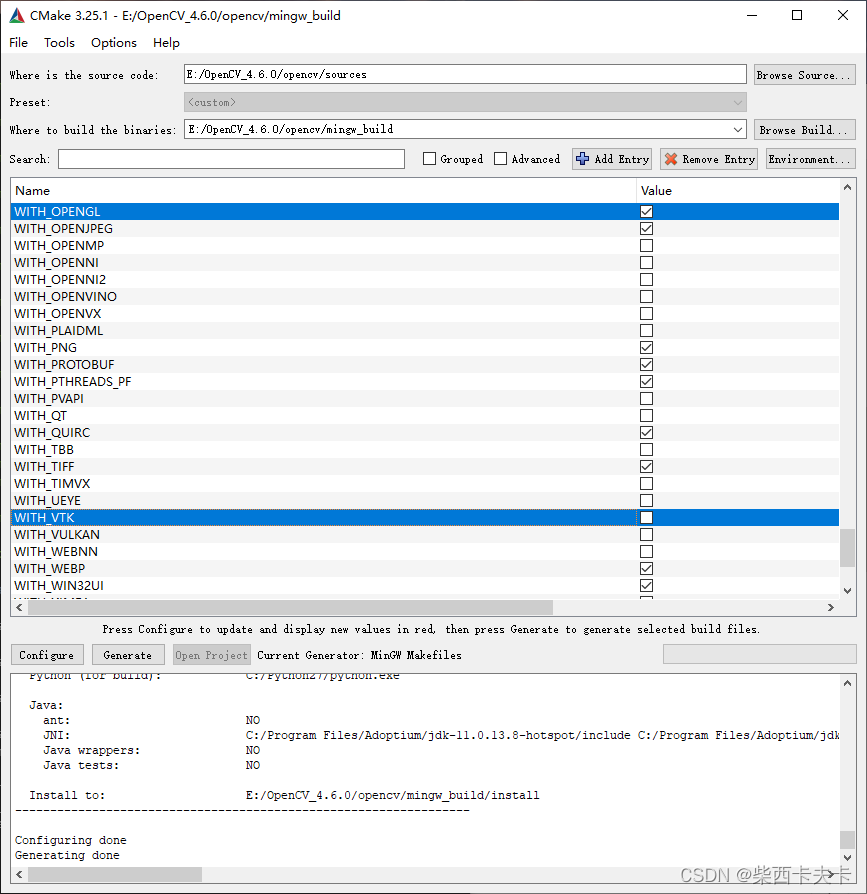This screenshot has height=894, width=867.
Task: Open the Environment settings button
Action: pyautogui.click(x=811, y=159)
